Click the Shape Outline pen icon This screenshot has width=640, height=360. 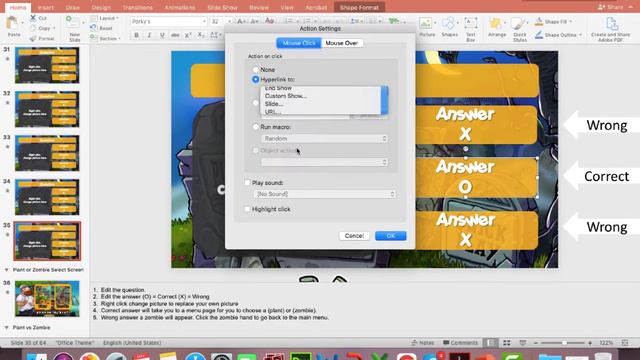point(539,35)
